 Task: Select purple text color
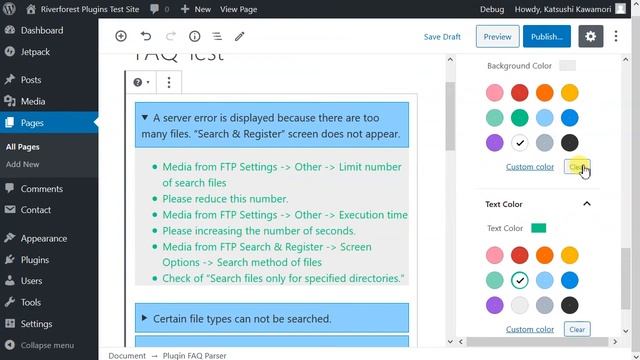click(x=495, y=305)
